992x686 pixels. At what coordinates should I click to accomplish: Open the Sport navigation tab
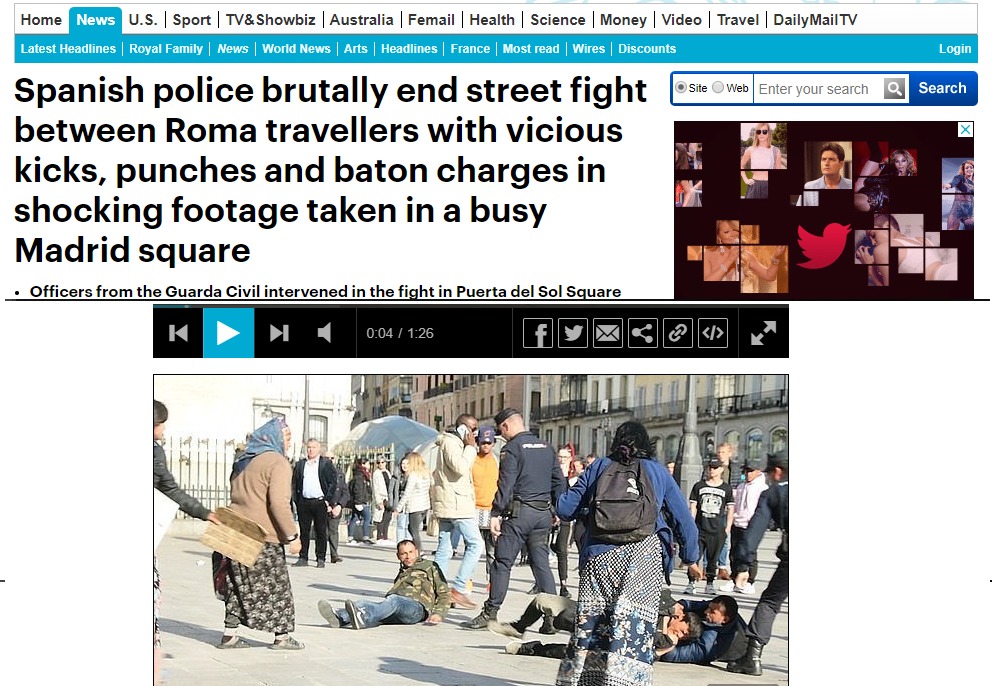pos(192,20)
